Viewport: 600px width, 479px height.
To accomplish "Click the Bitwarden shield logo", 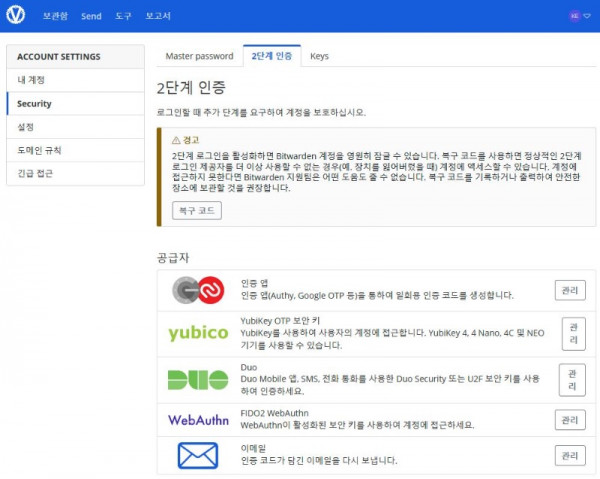I will click(x=18, y=16).
